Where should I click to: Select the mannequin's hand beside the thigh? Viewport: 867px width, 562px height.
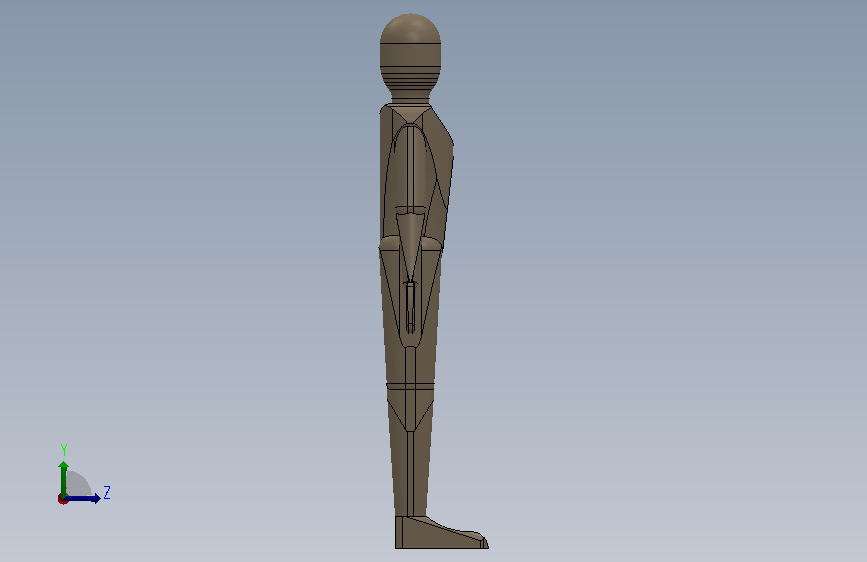[x=410, y=308]
